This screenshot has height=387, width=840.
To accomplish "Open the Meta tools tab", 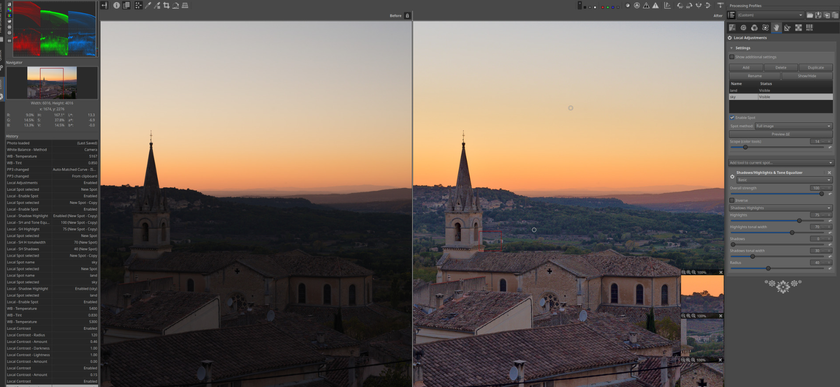I will click(x=809, y=28).
